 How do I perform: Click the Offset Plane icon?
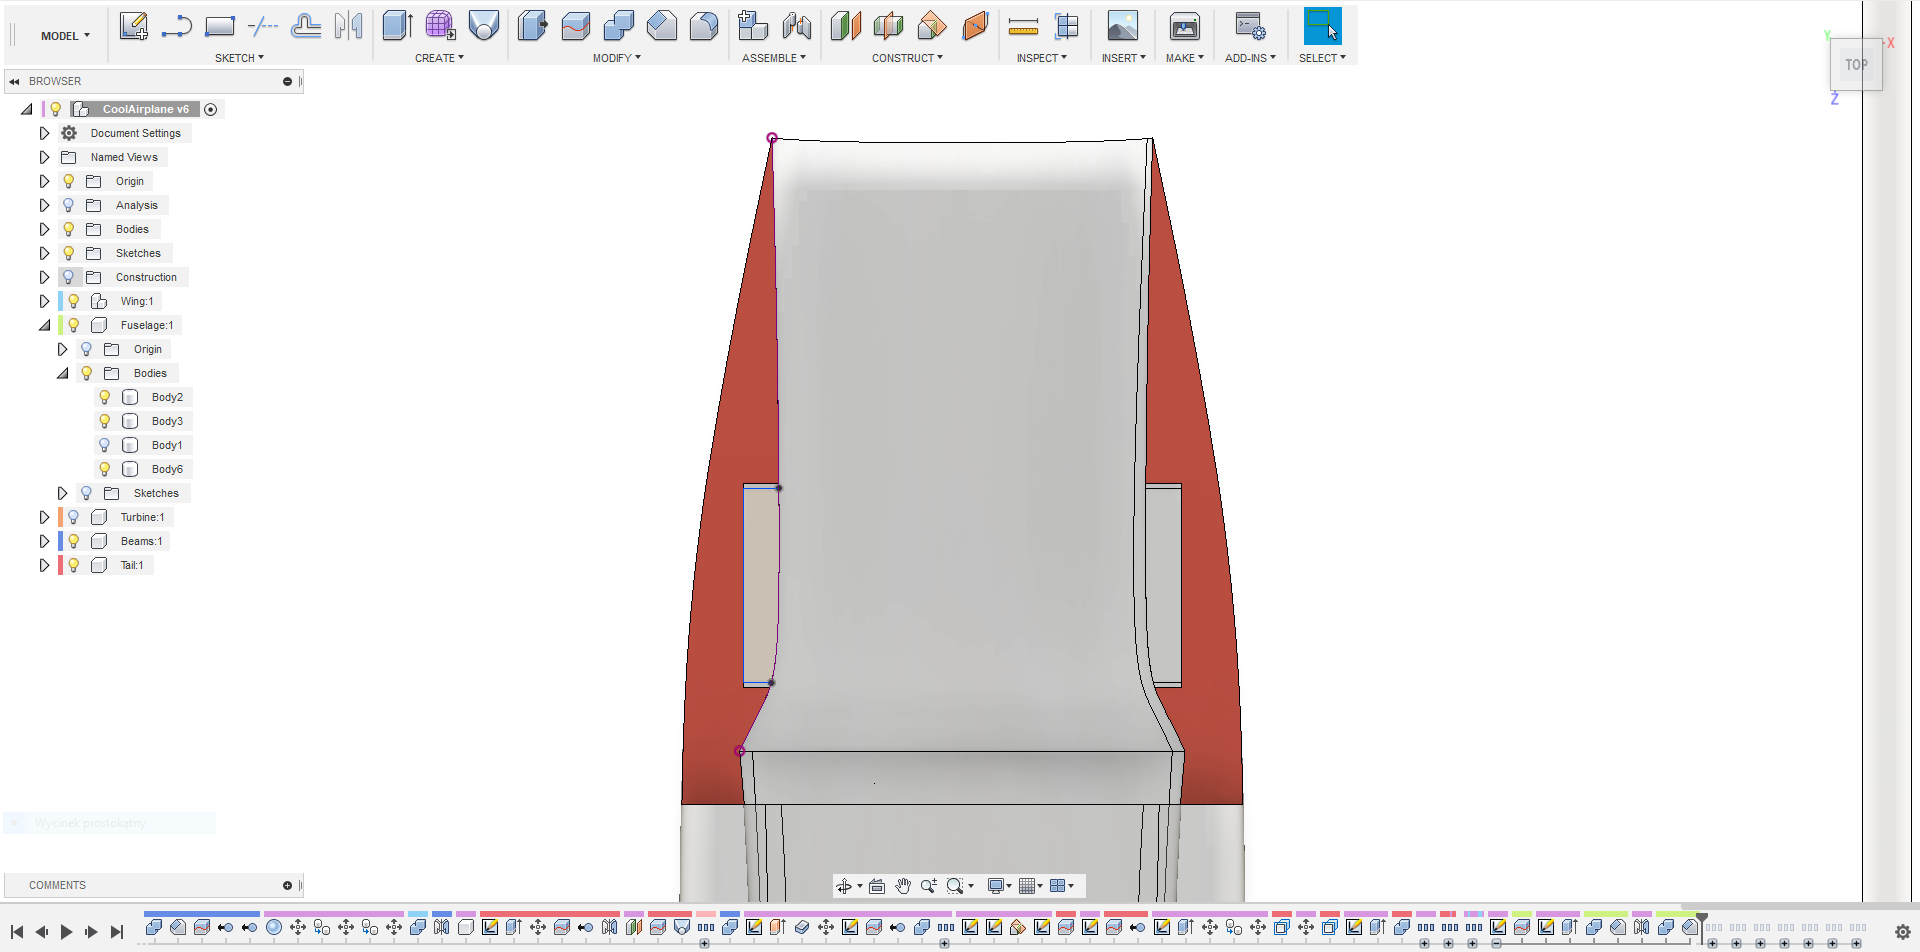point(845,26)
